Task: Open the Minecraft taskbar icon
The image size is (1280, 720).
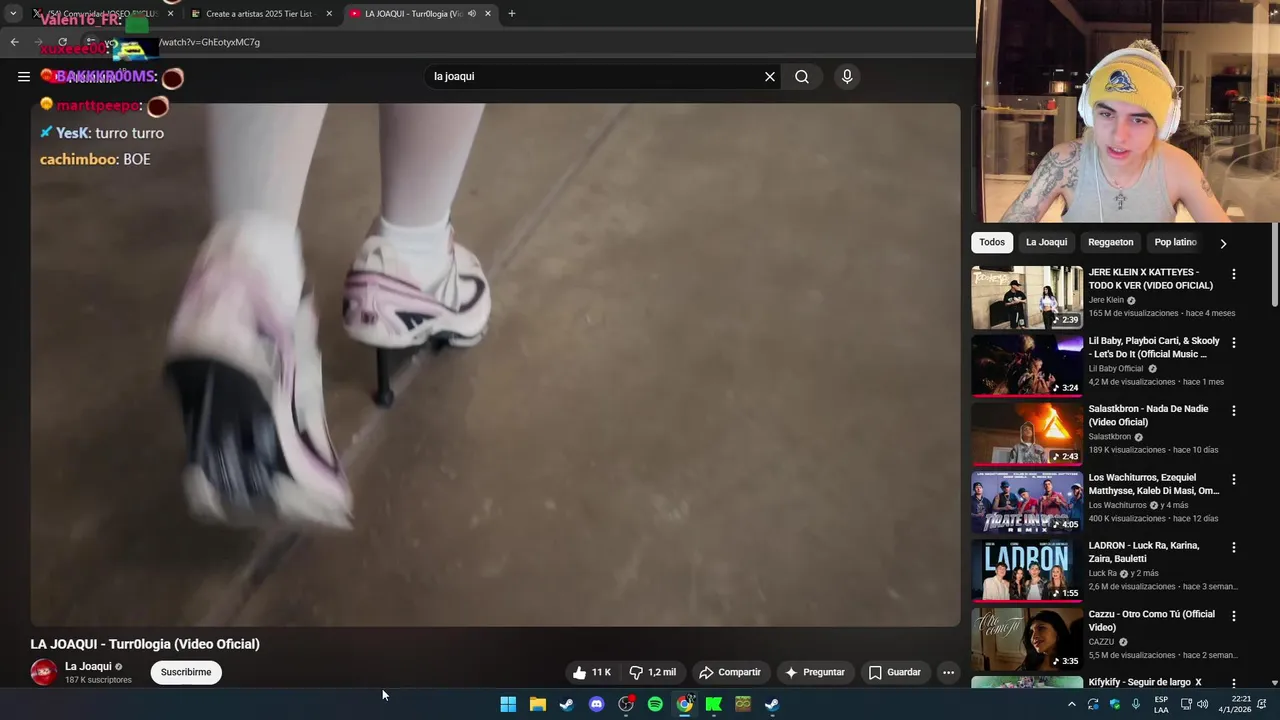Action: [743, 704]
